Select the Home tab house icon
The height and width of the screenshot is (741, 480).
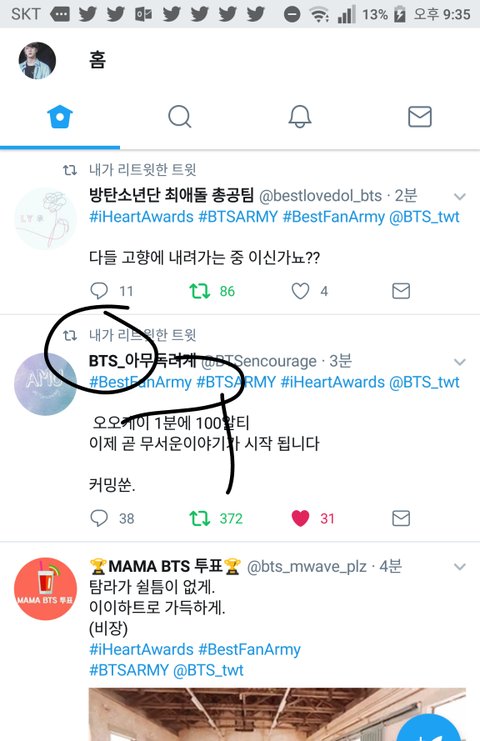(x=60, y=117)
